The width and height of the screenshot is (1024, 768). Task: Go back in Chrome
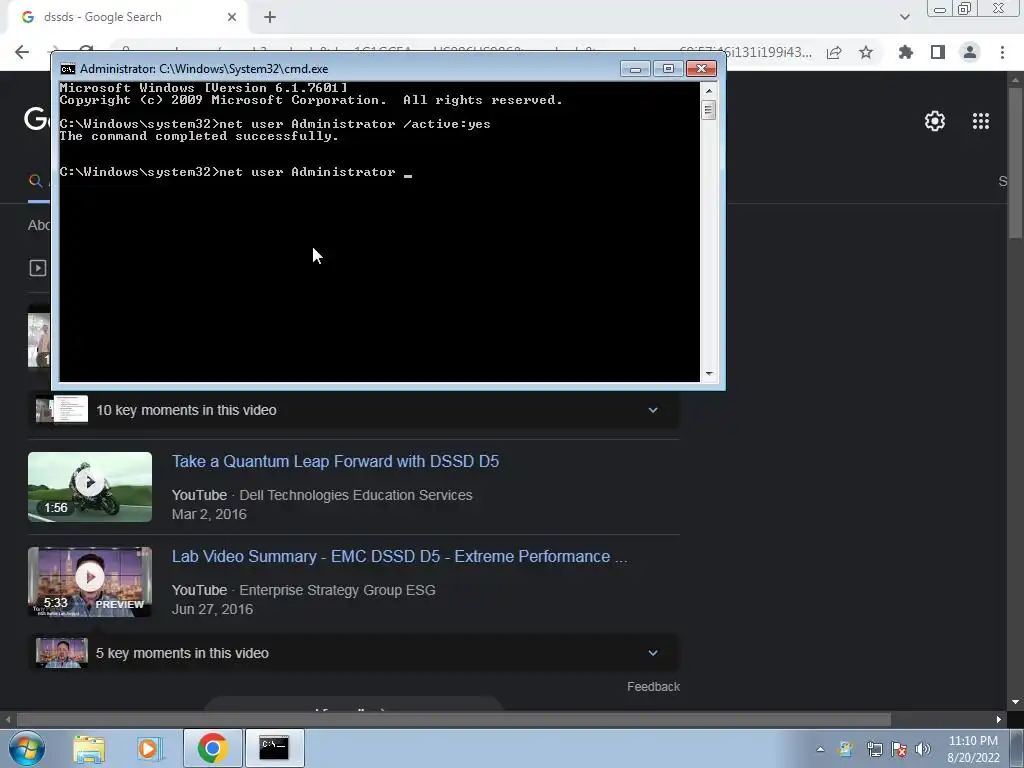point(22,52)
